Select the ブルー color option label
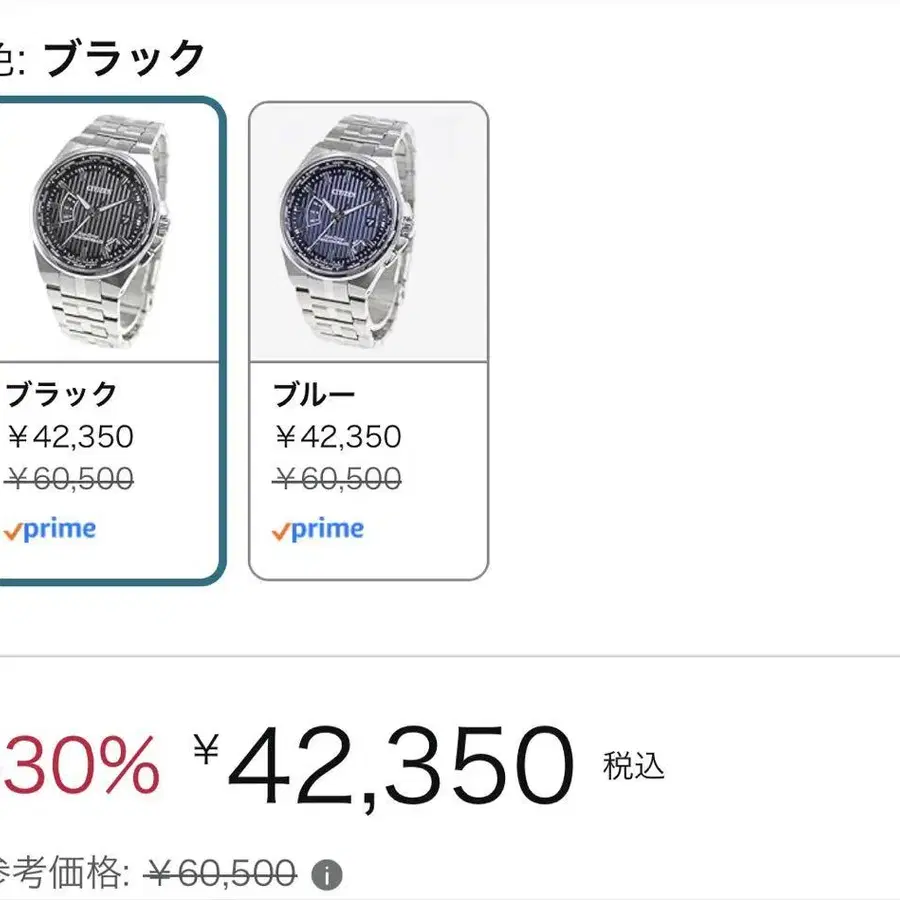This screenshot has height=900, width=900. coord(314,395)
